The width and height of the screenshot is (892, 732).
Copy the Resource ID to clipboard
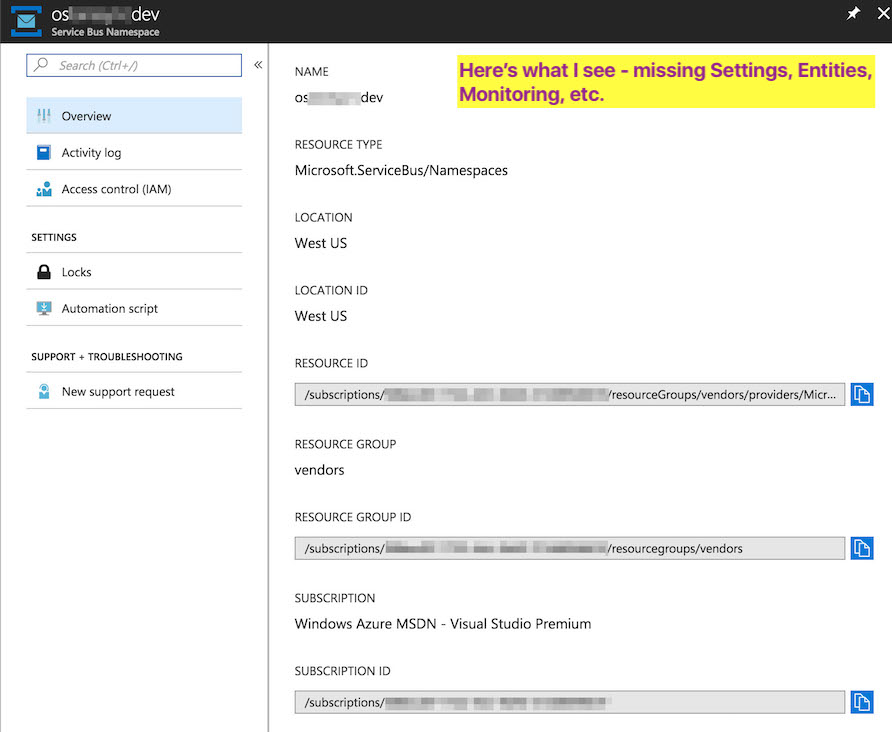(x=862, y=394)
